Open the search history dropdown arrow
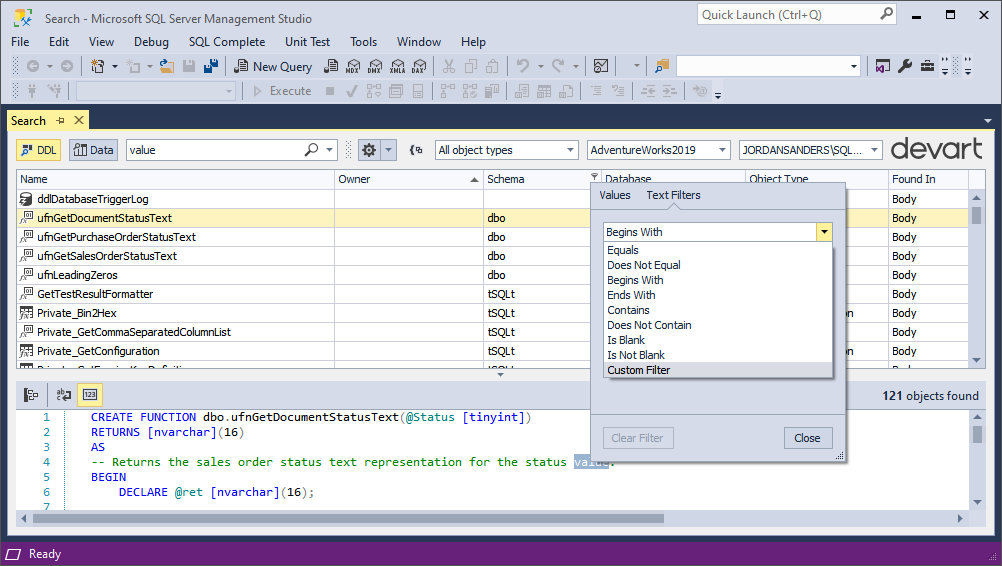This screenshot has width=1002, height=566. (x=330, y=150)
